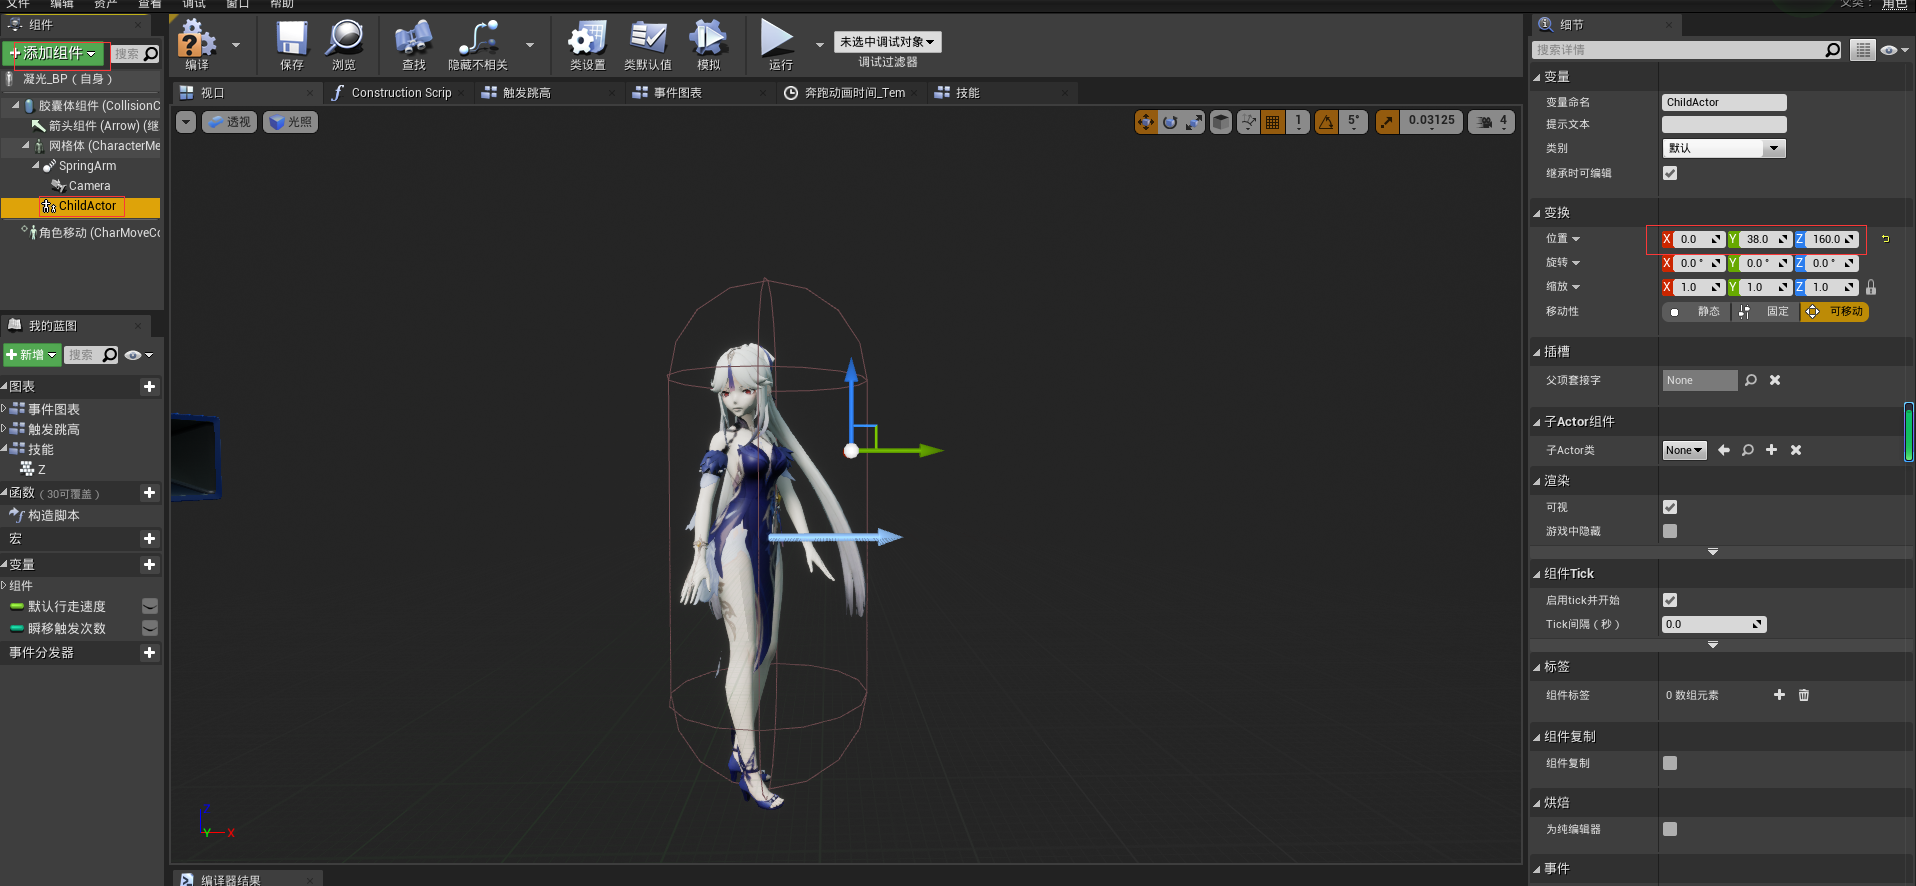
Task: Open viewport options arrow dropdown
Action: coord(186,122)
